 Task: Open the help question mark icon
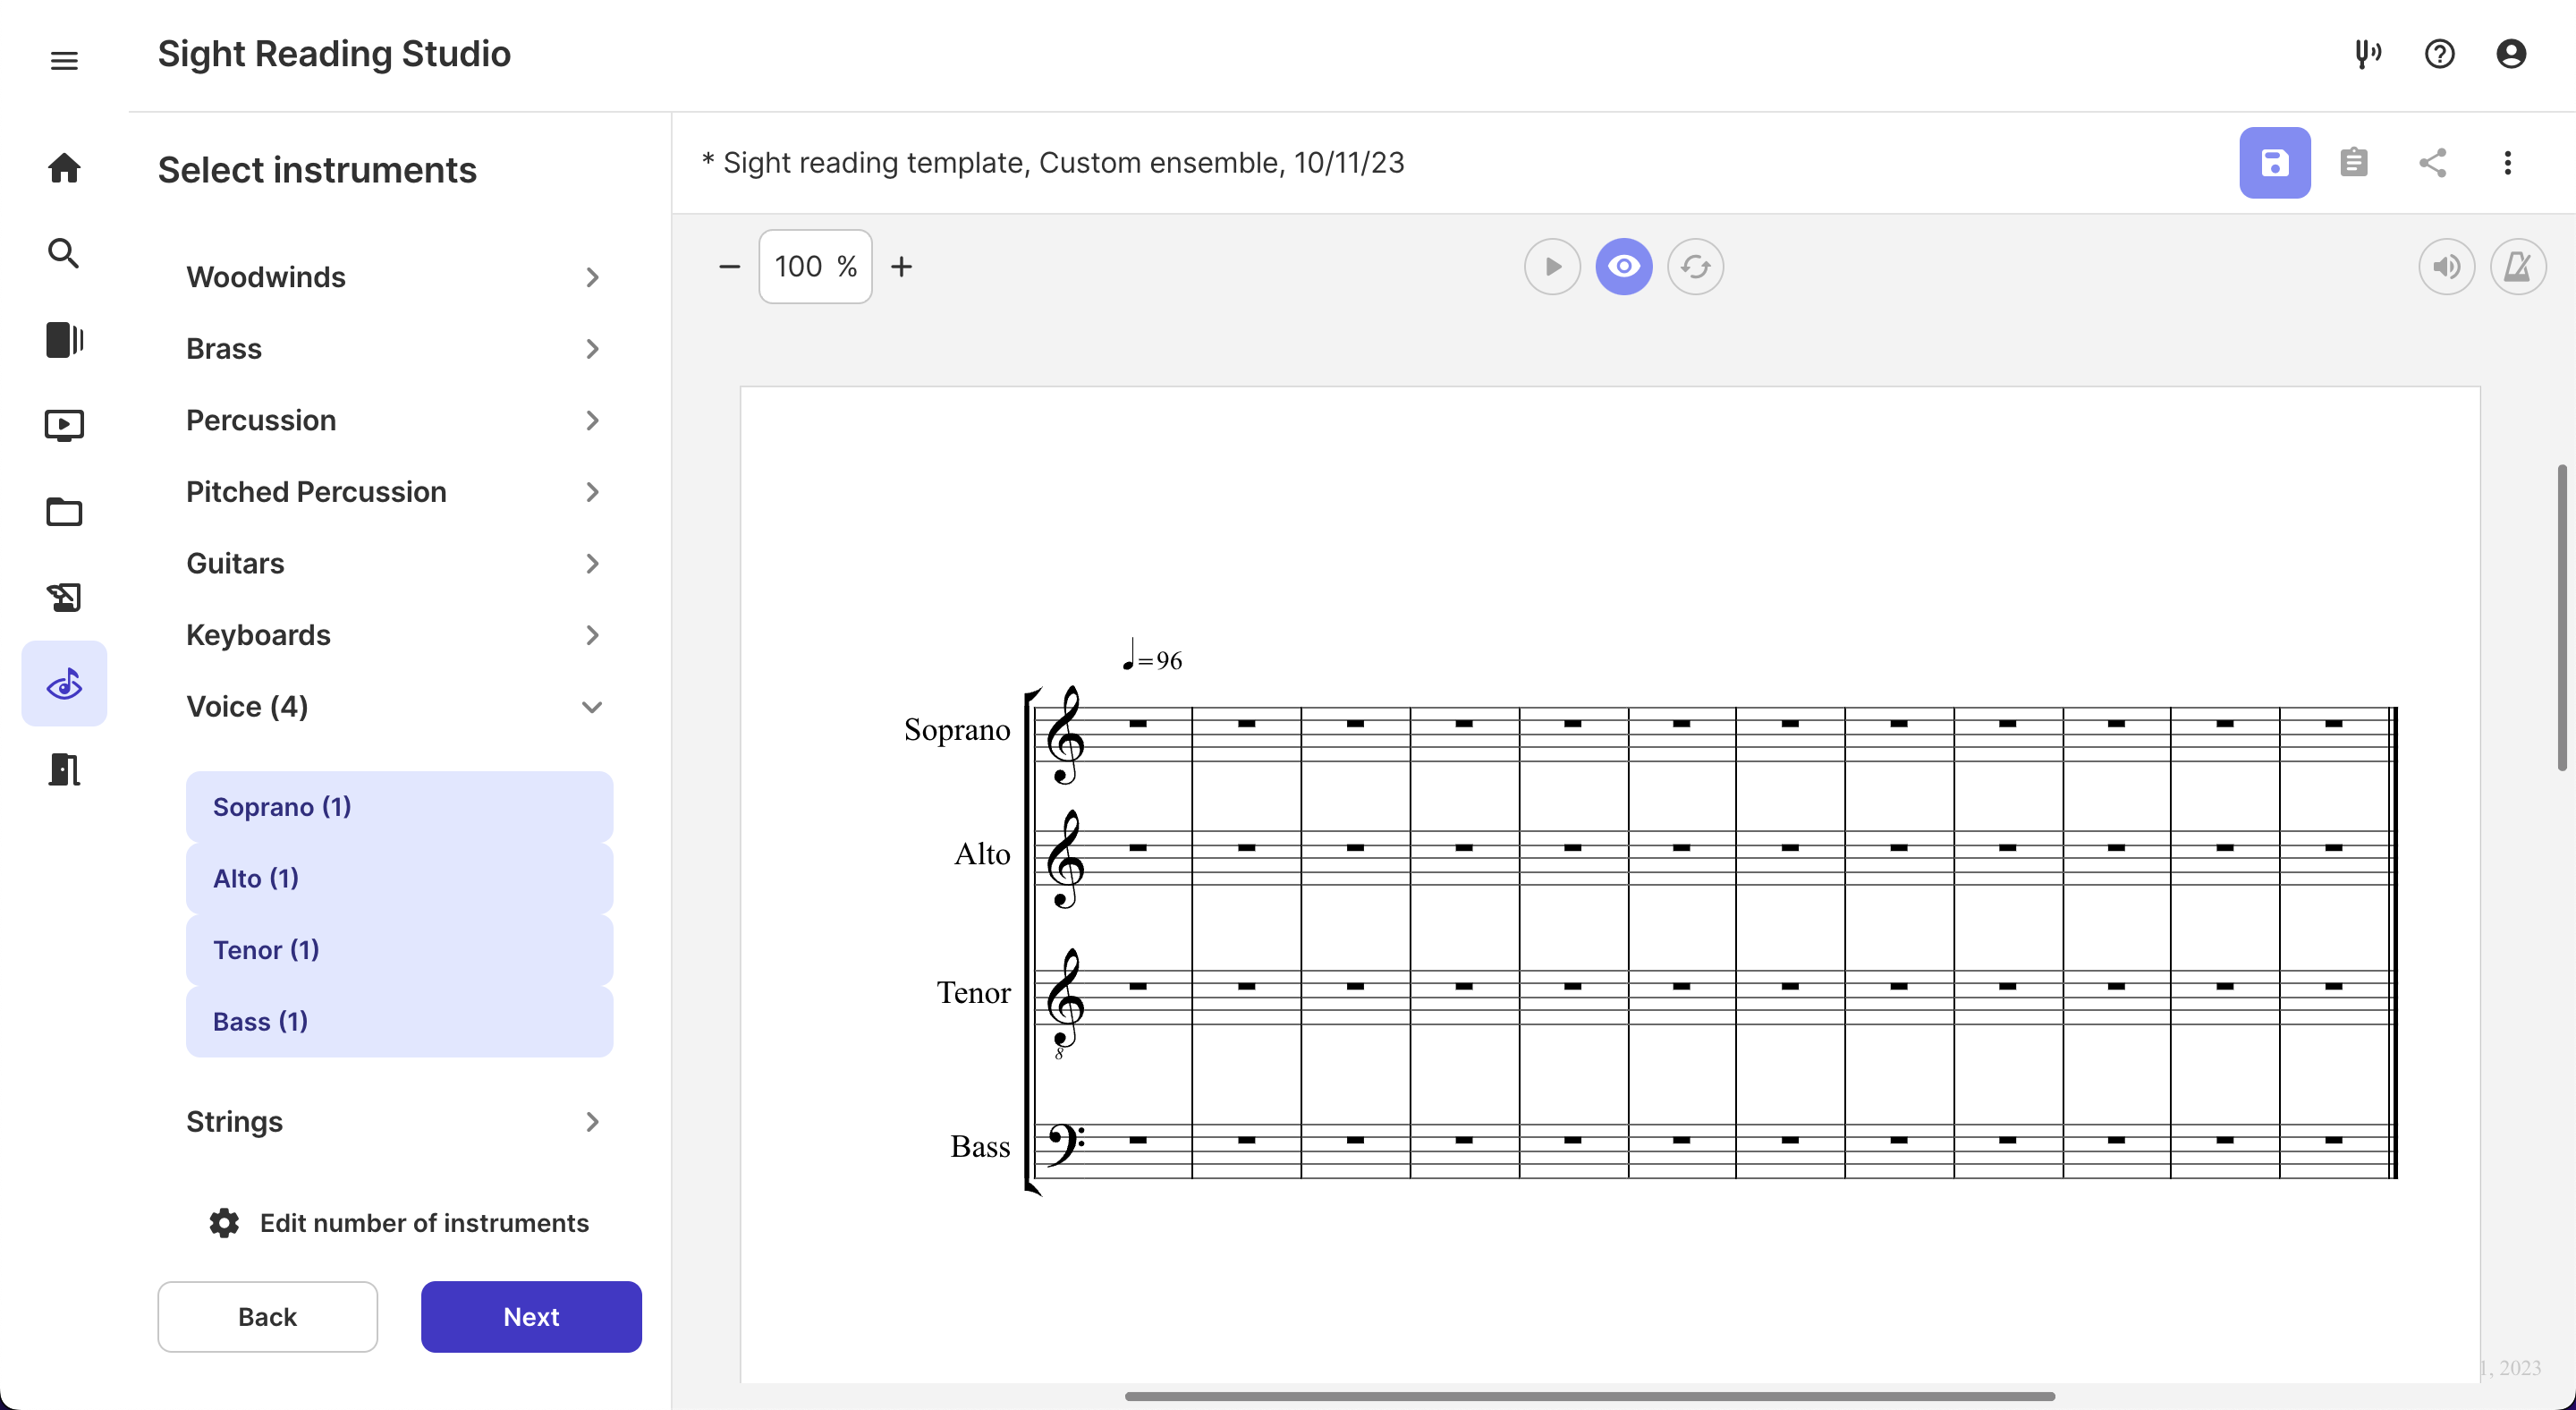[x=2439, y=54]
